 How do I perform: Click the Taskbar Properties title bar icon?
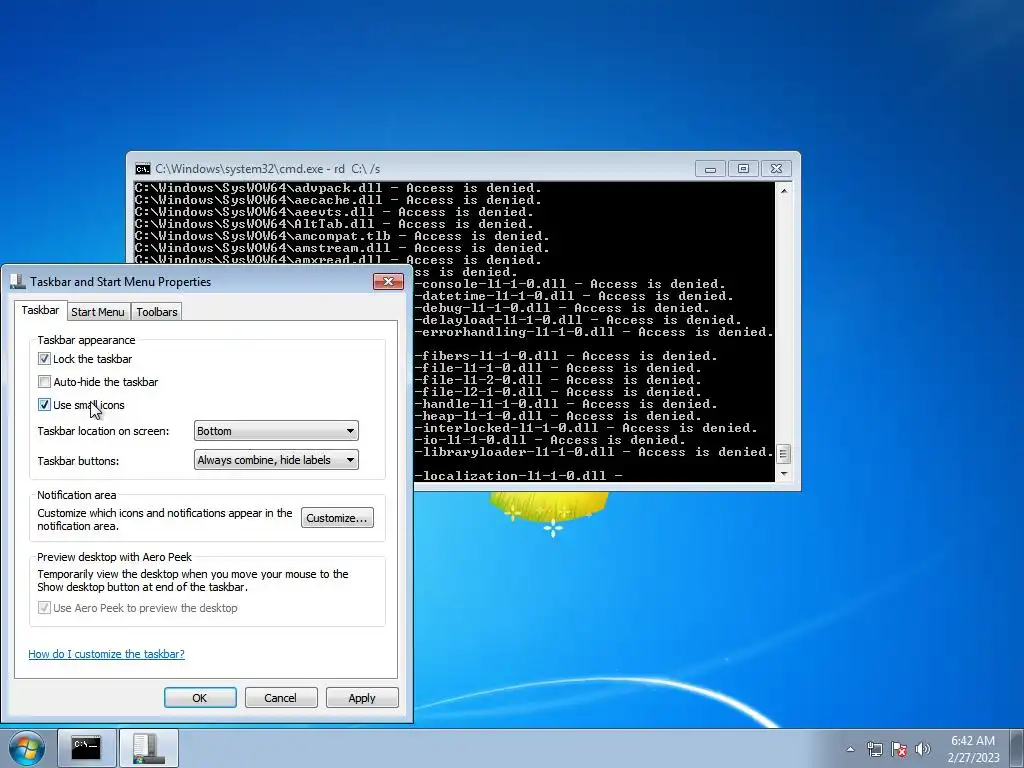(18, 282)
